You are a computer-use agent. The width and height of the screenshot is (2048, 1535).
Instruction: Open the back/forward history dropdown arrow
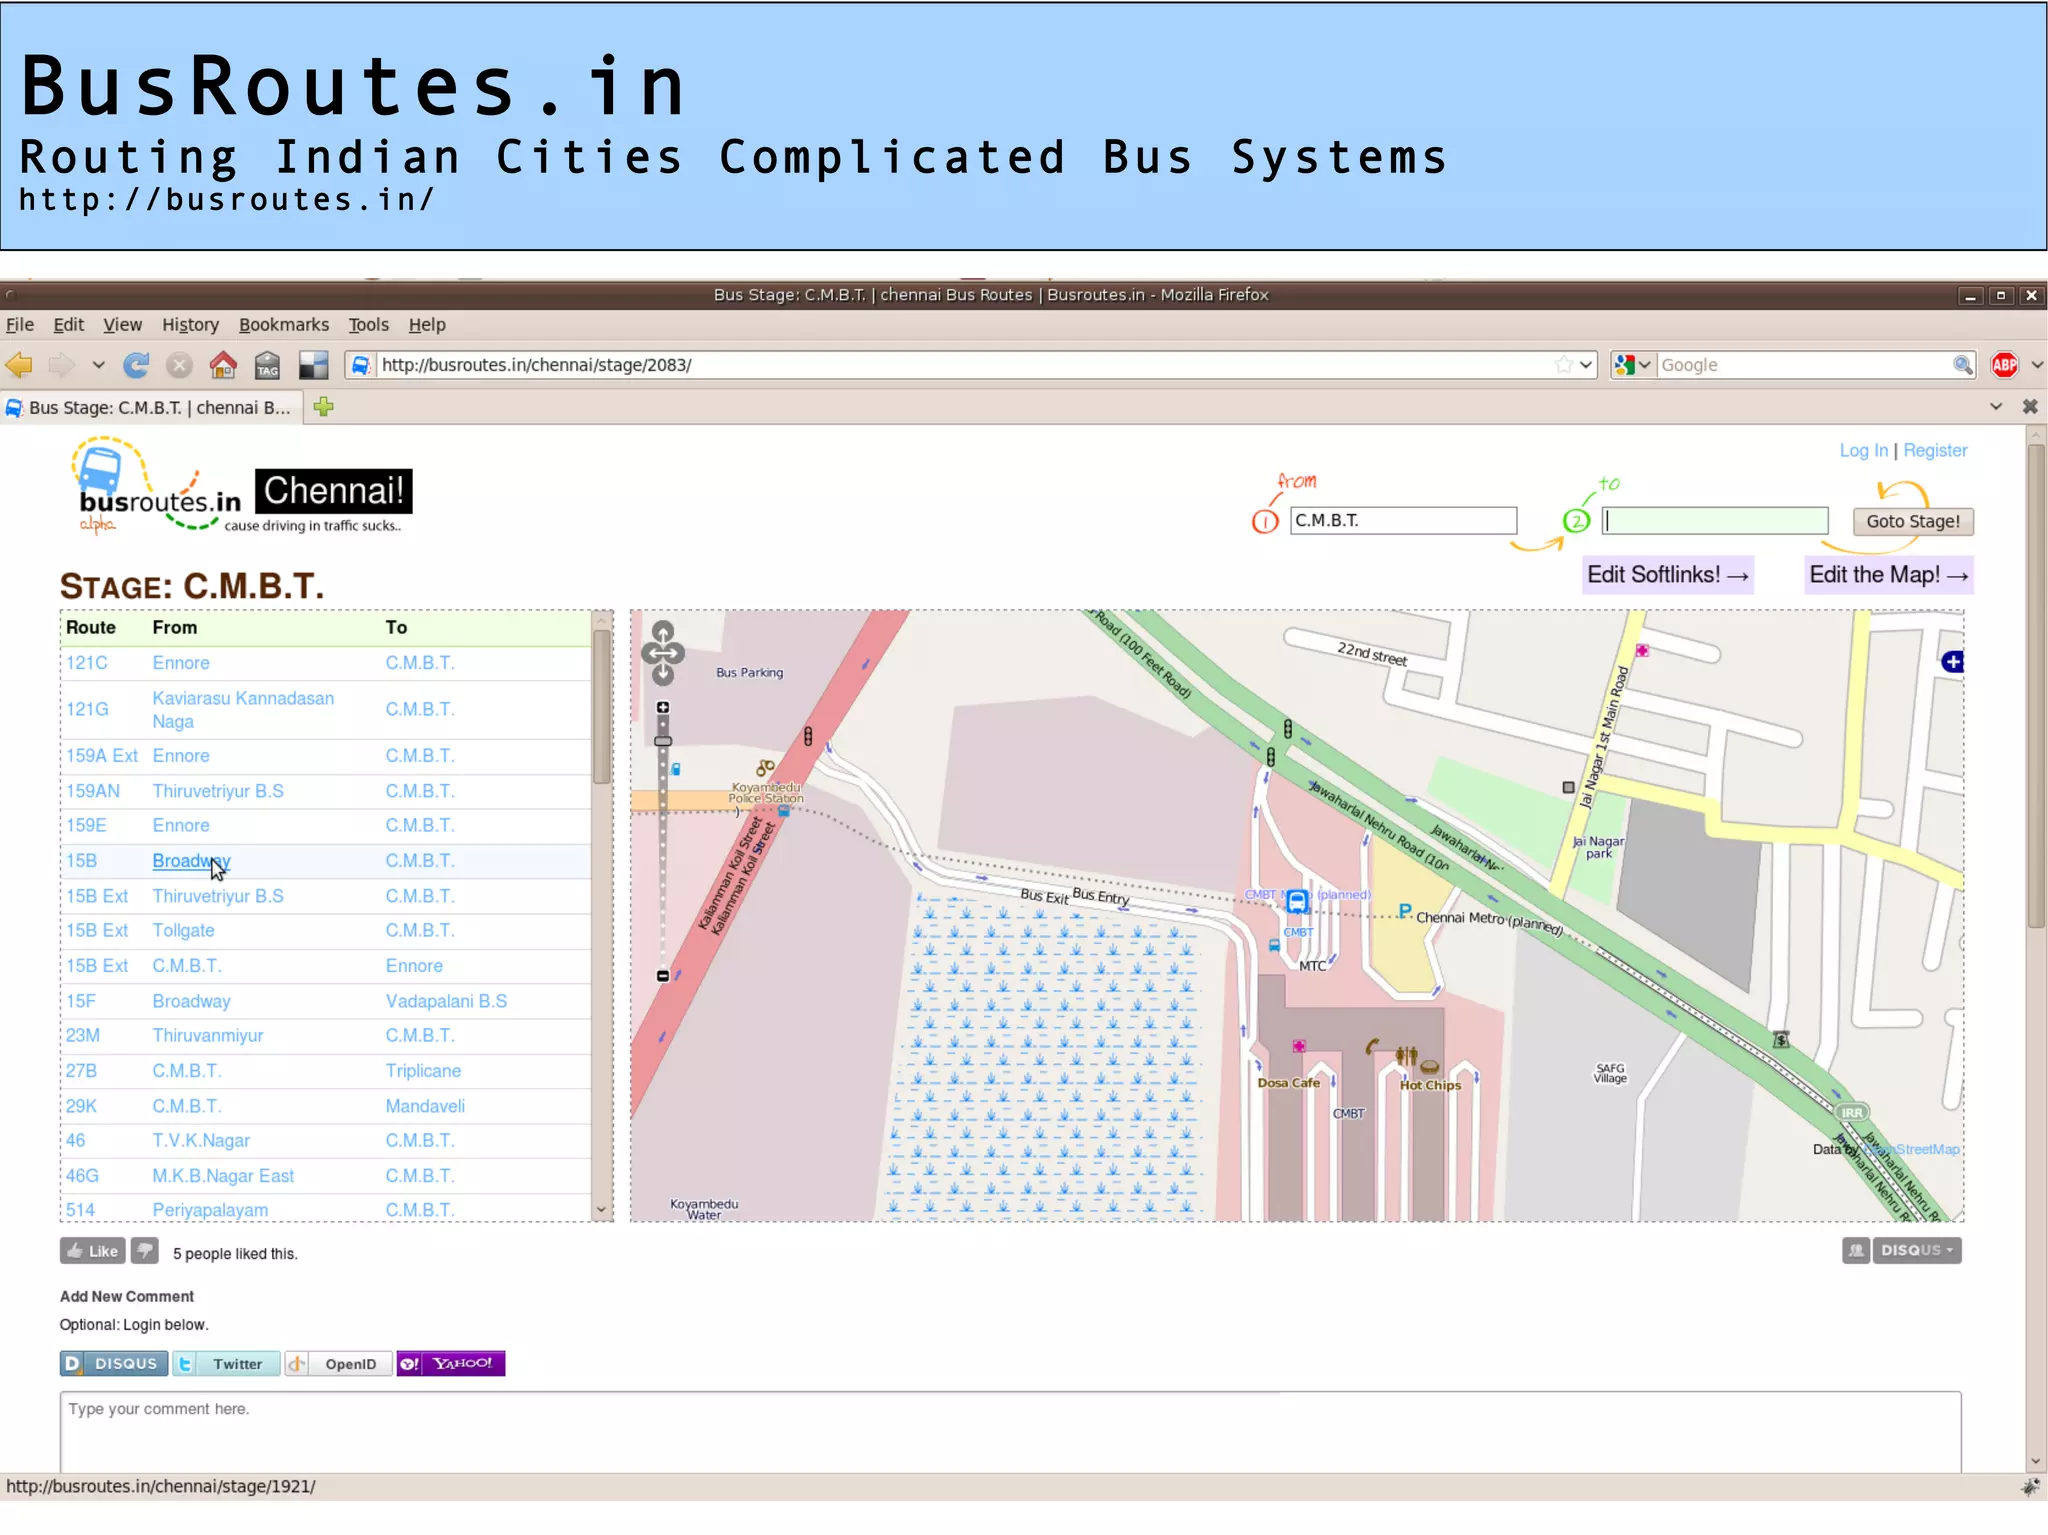(x=98, y=365)
